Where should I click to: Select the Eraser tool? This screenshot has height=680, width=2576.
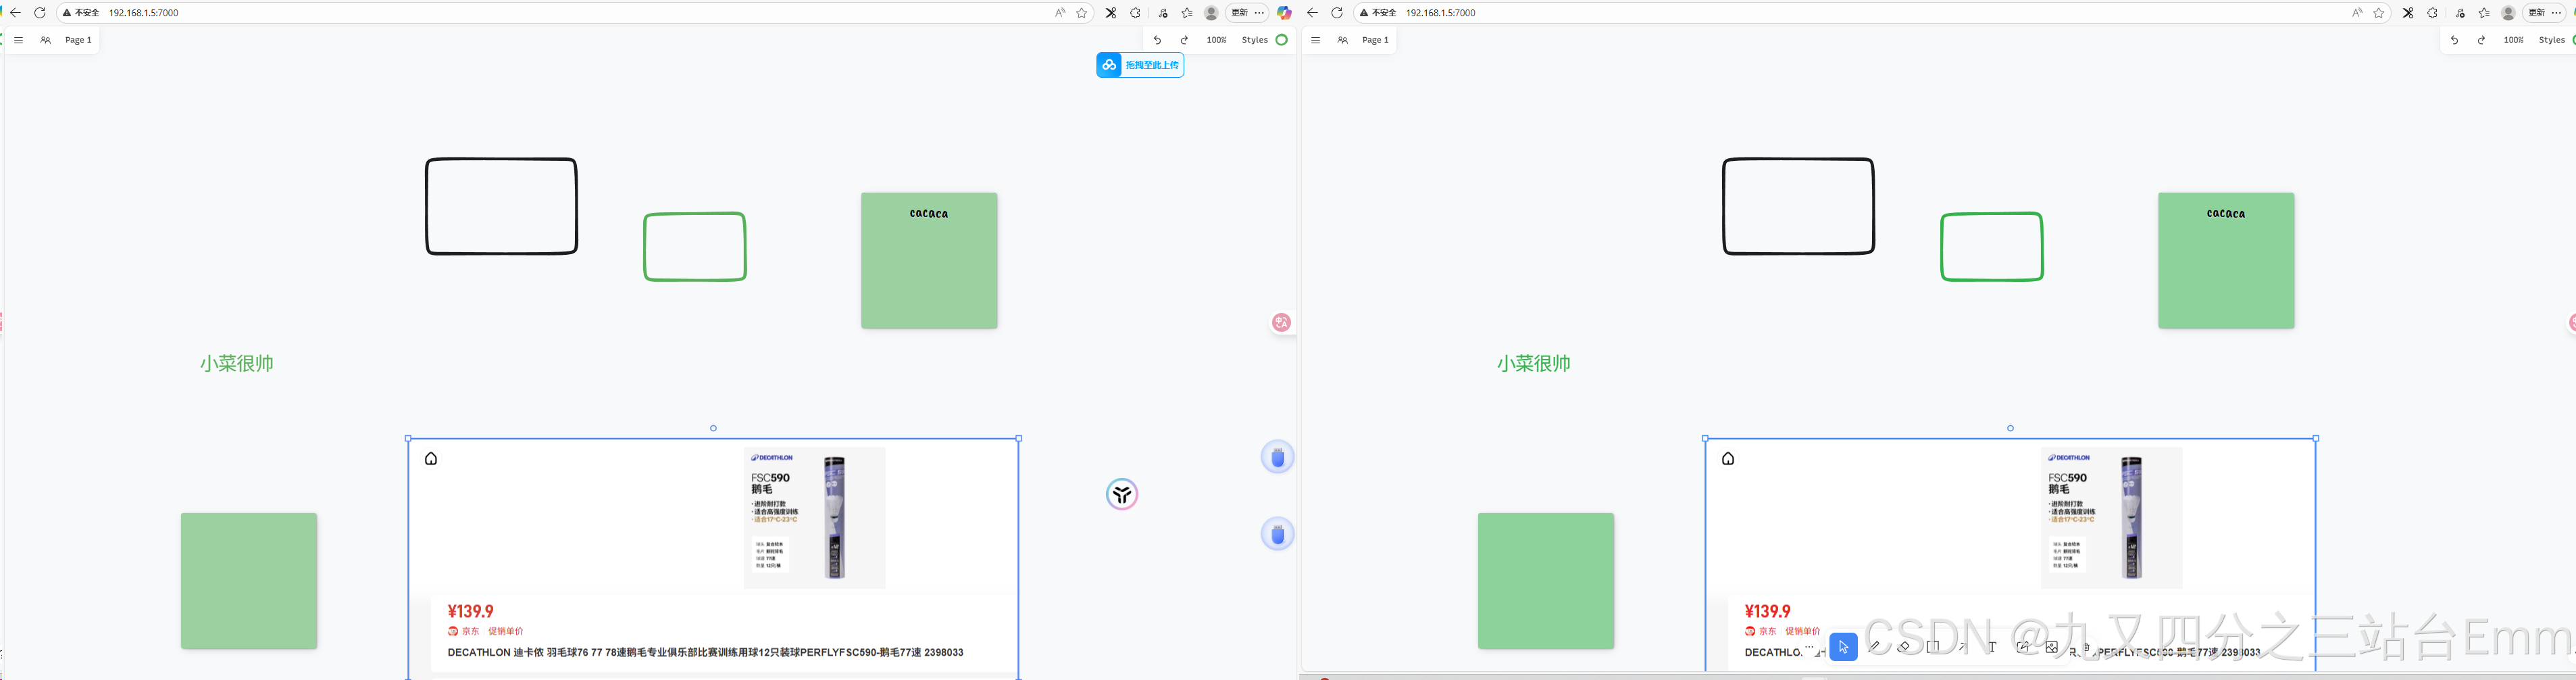[1904, 647]
